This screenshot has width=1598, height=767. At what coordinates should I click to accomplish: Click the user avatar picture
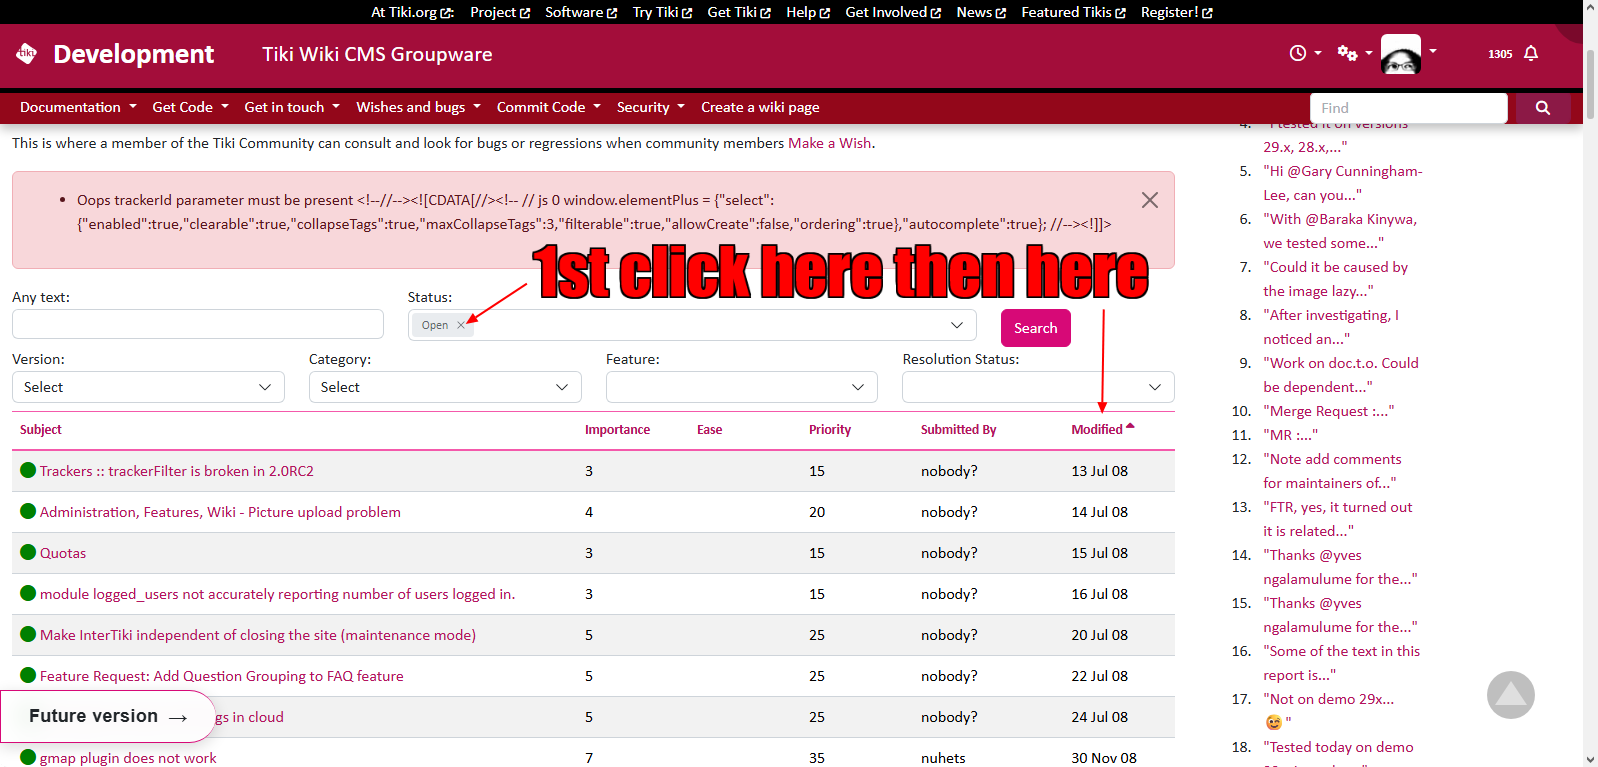(x=1401, y=54)
